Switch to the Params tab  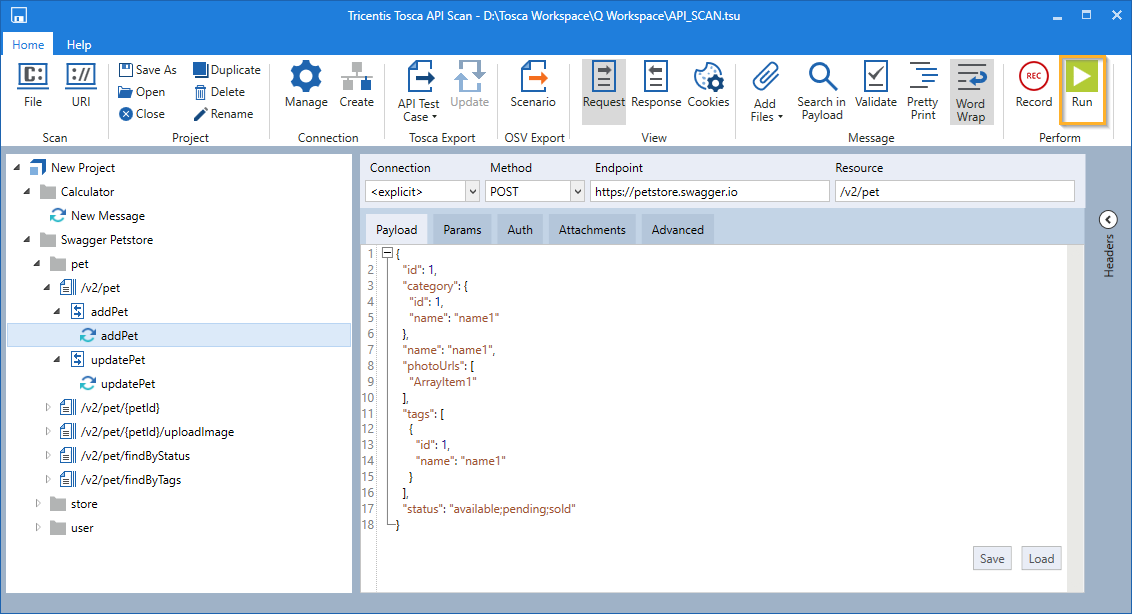(462, 230)
